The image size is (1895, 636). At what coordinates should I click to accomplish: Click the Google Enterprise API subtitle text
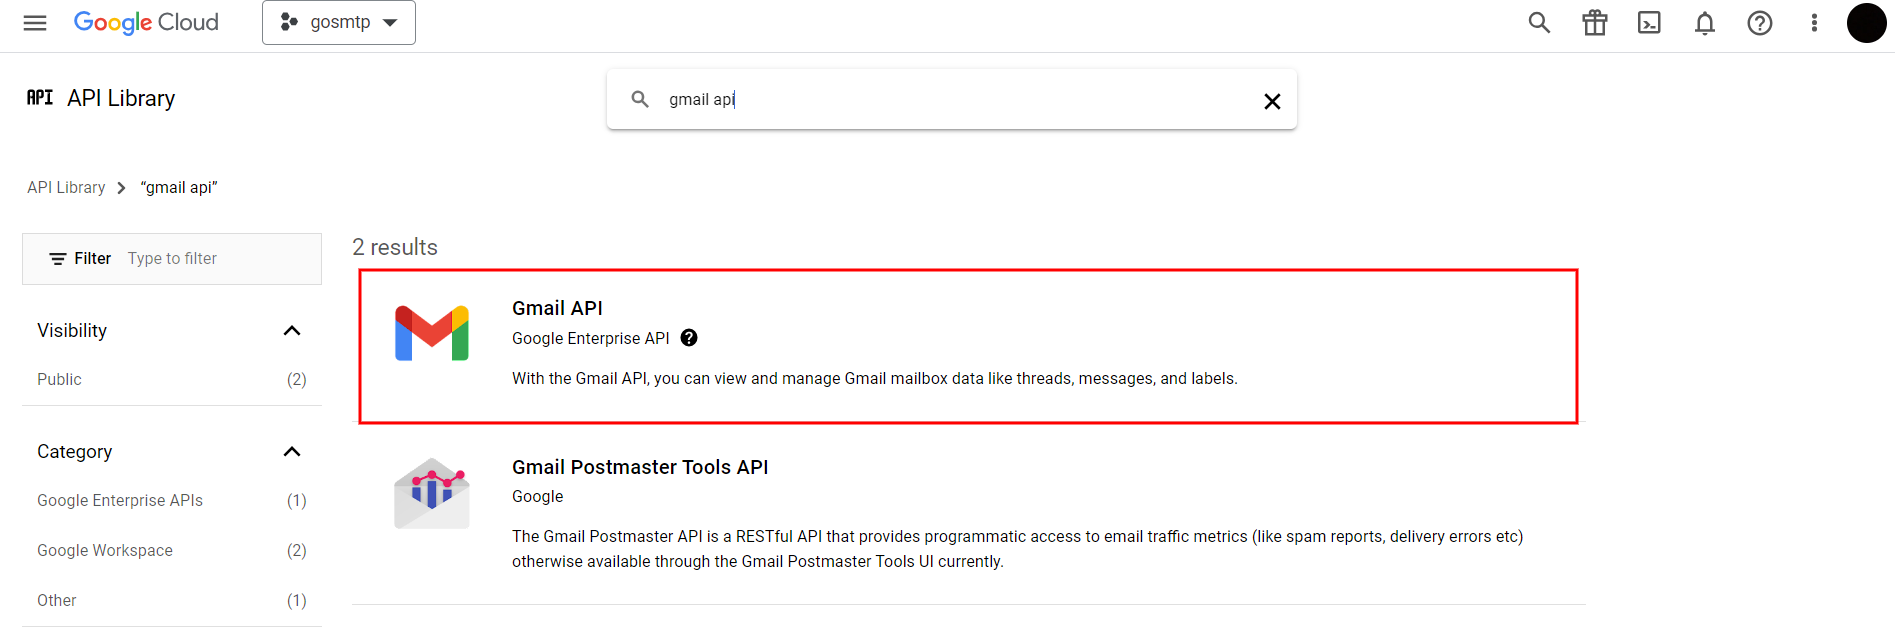pyautogui.click(x=591, y=338)
